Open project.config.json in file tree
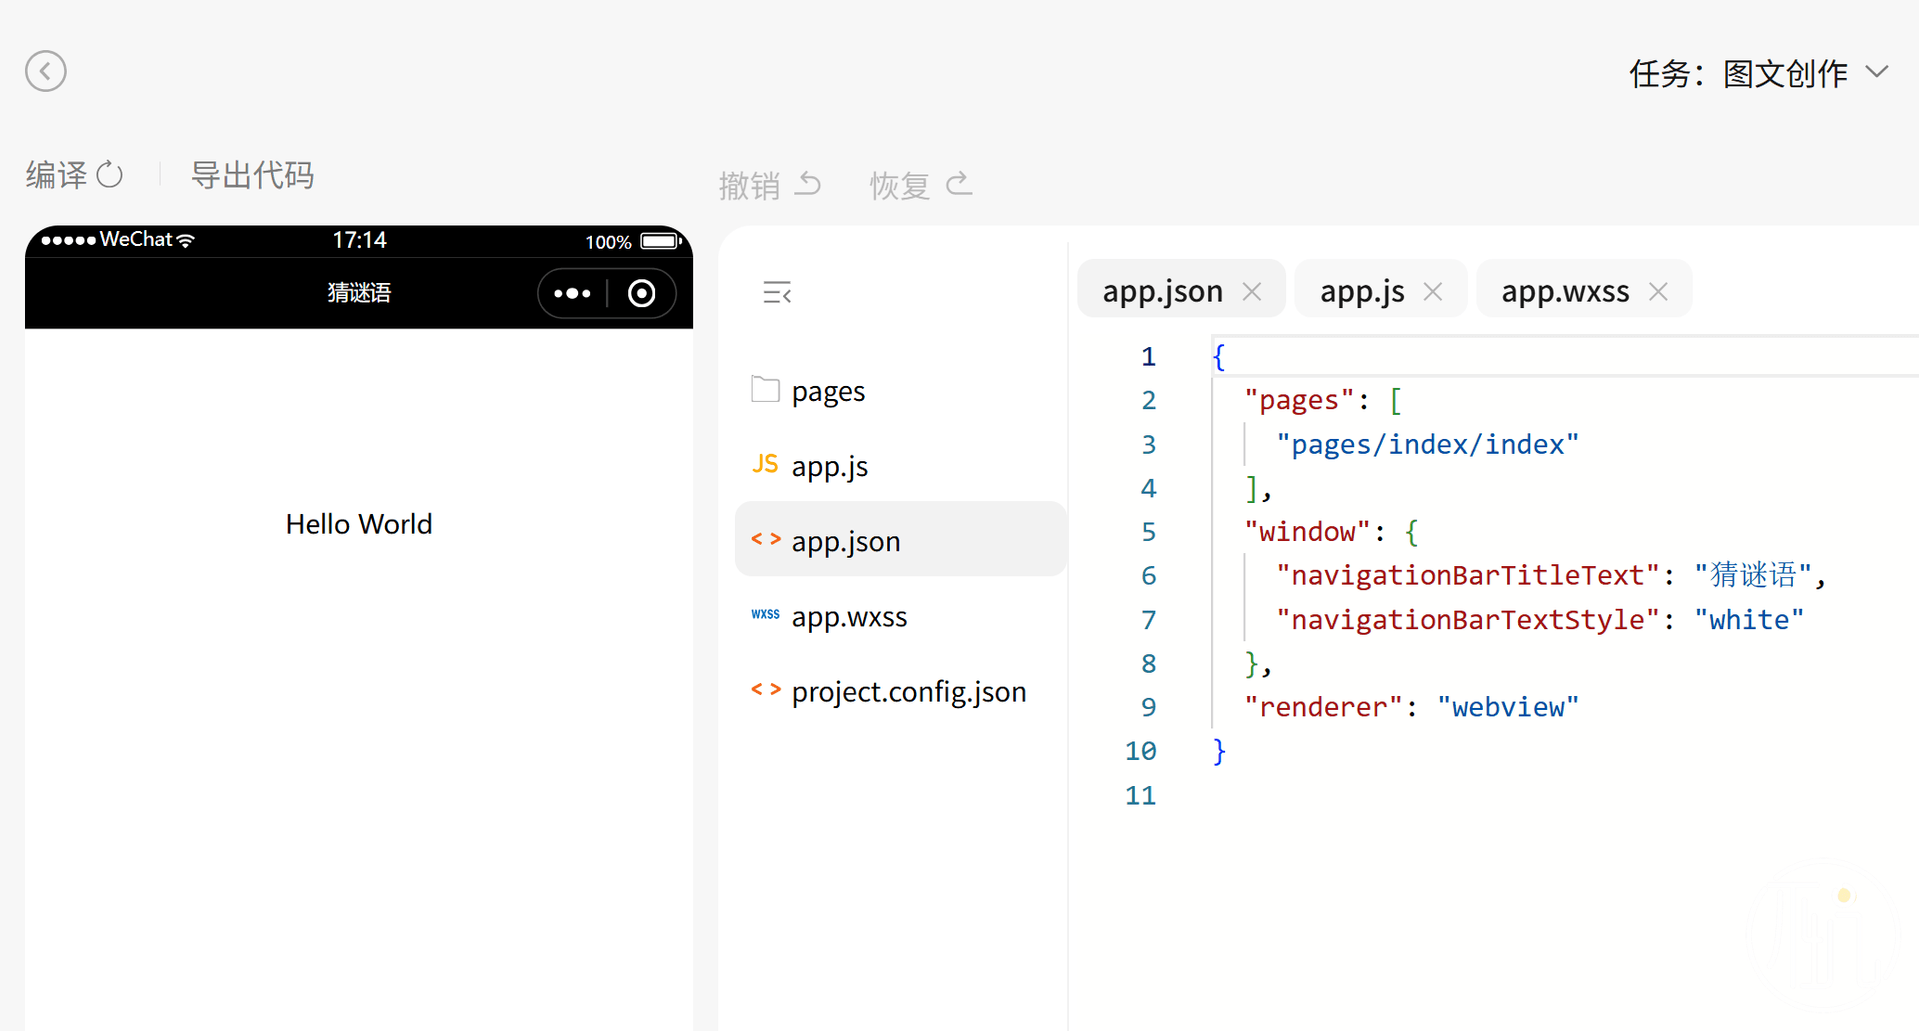1919x1031 pixels. pyautogui.click(x=908, y=692)
